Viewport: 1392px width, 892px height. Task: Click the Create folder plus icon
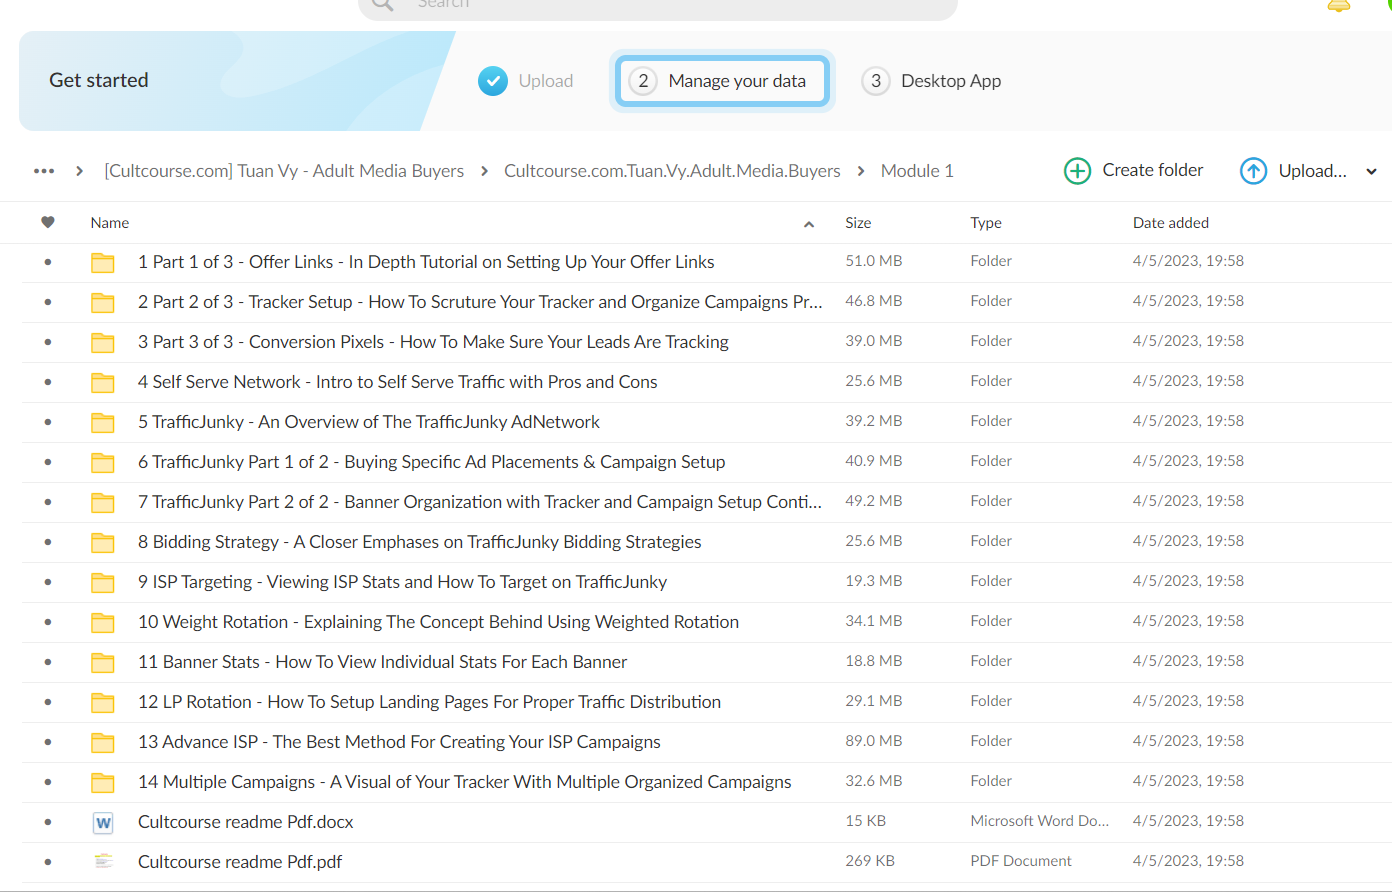1077,171
